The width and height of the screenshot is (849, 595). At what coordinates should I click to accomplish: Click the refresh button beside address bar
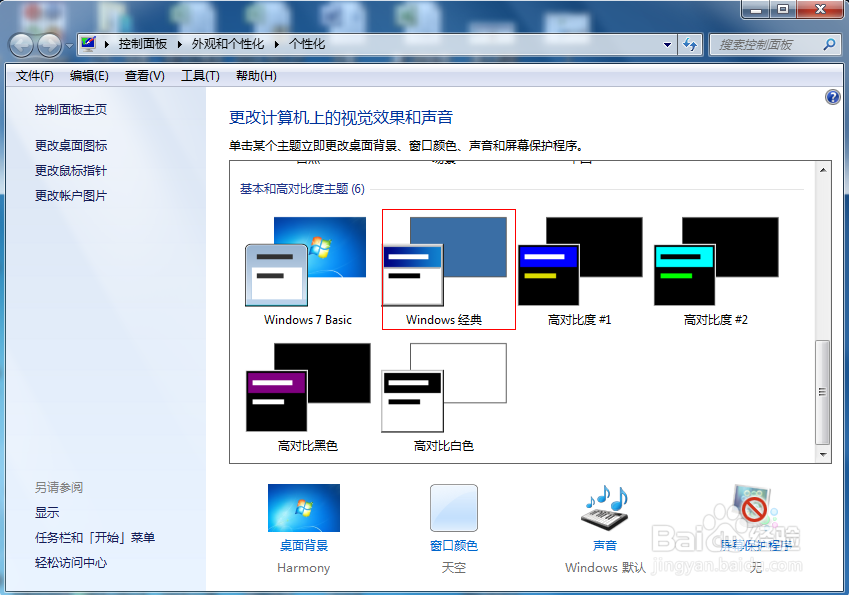coord(690,44)
